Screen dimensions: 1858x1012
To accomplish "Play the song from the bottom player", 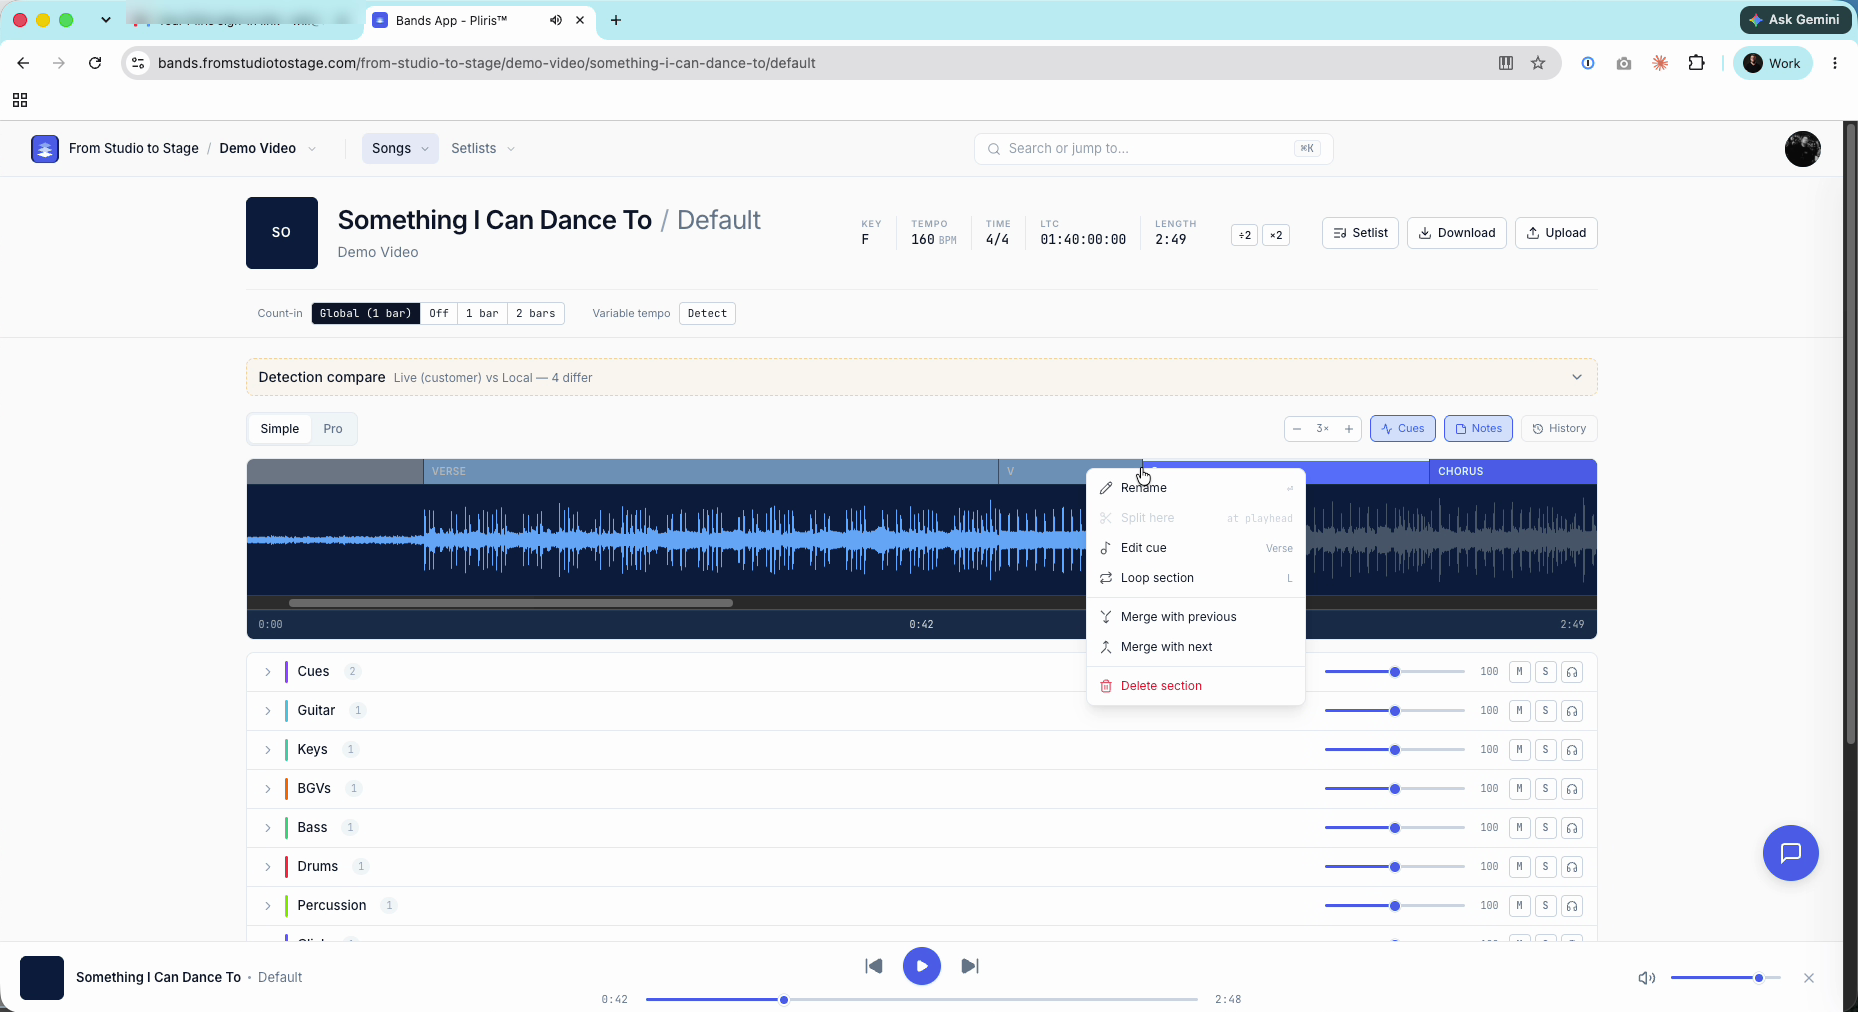I will pyautogui.click(x=921, y=966).
